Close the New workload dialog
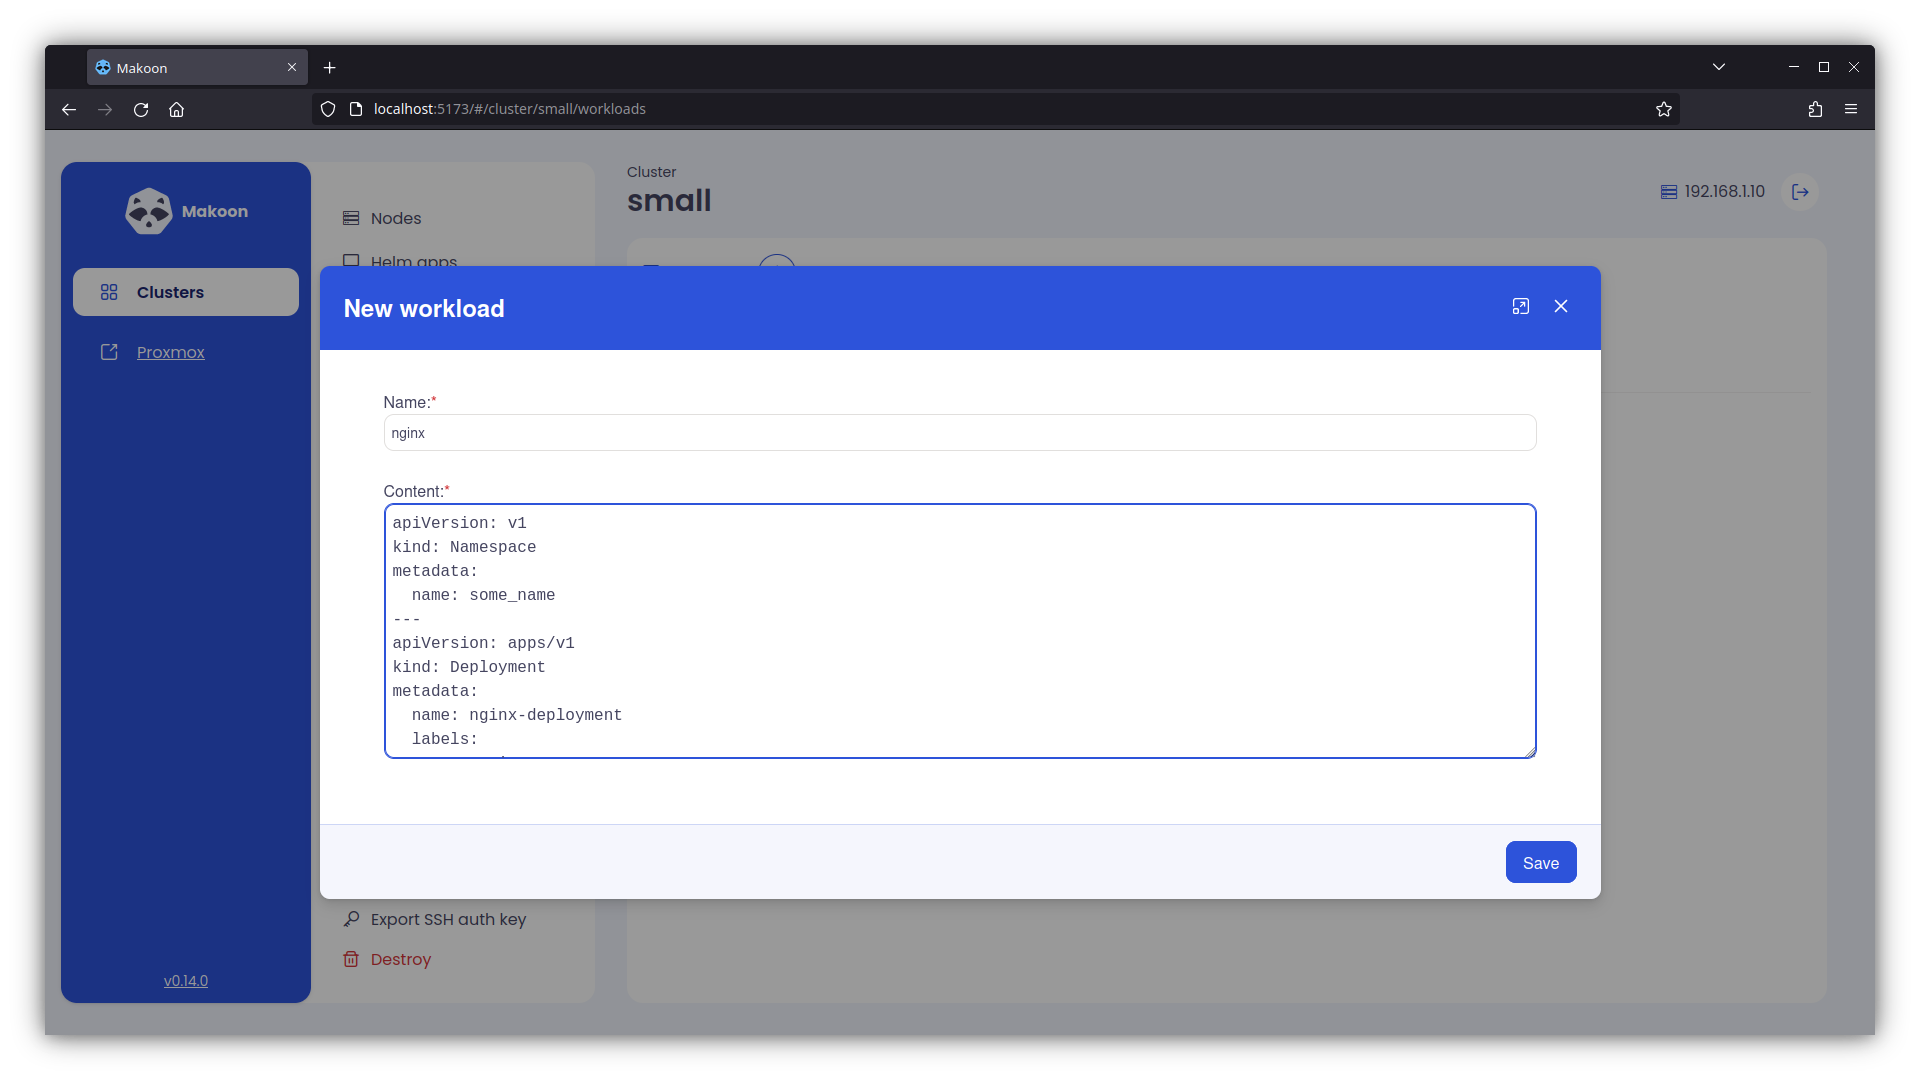The image size is (1920, 1080). coord(1561,307)
